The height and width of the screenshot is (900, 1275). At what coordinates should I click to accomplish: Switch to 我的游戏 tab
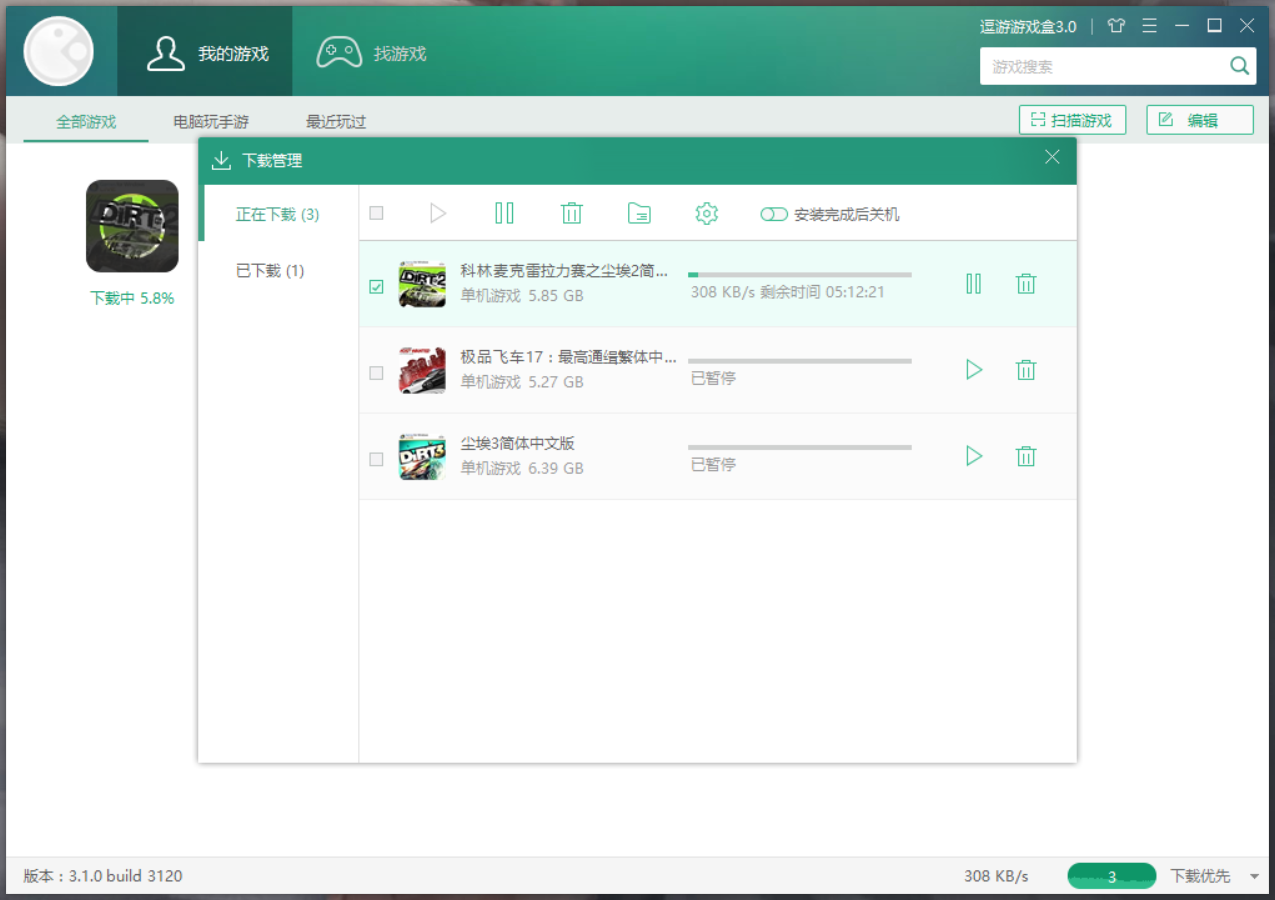205,53
